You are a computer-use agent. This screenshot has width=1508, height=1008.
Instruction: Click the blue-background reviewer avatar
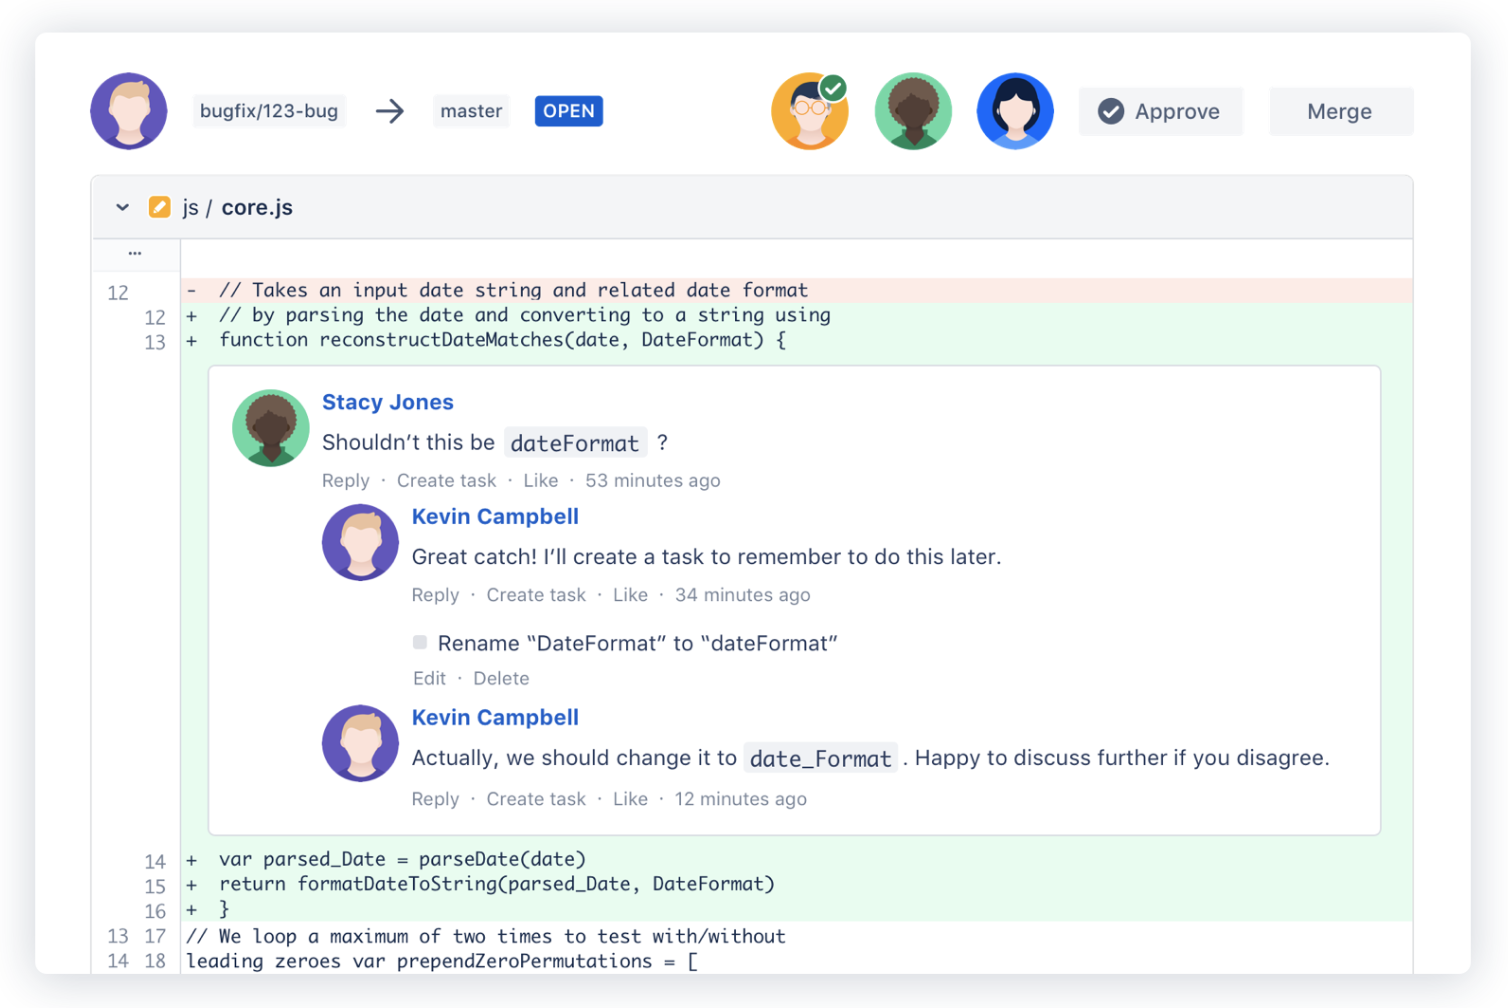point(1015,111)
